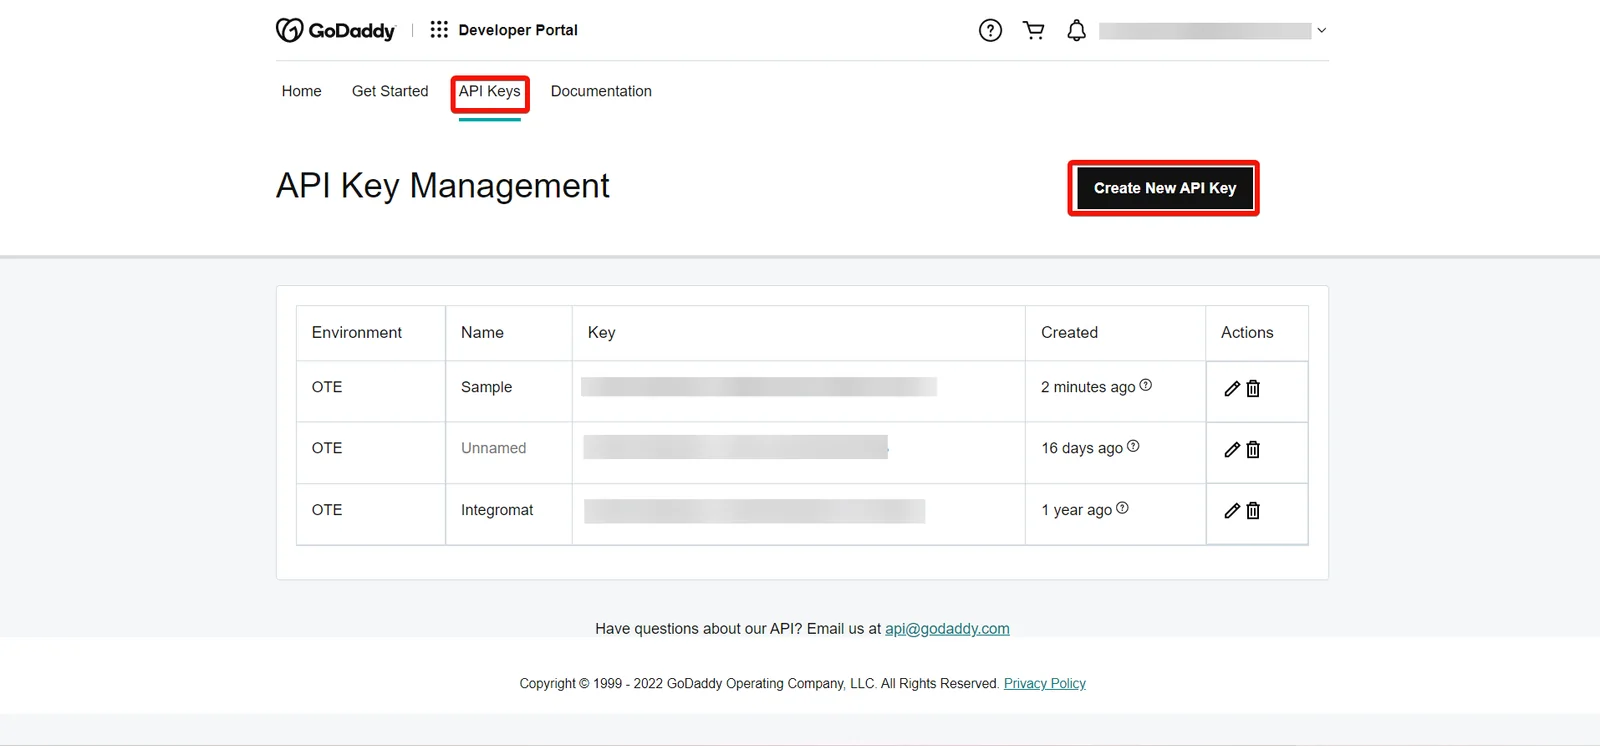Click the '16 days ago' text
The image size is (1600, 746).
[1082, 448]
